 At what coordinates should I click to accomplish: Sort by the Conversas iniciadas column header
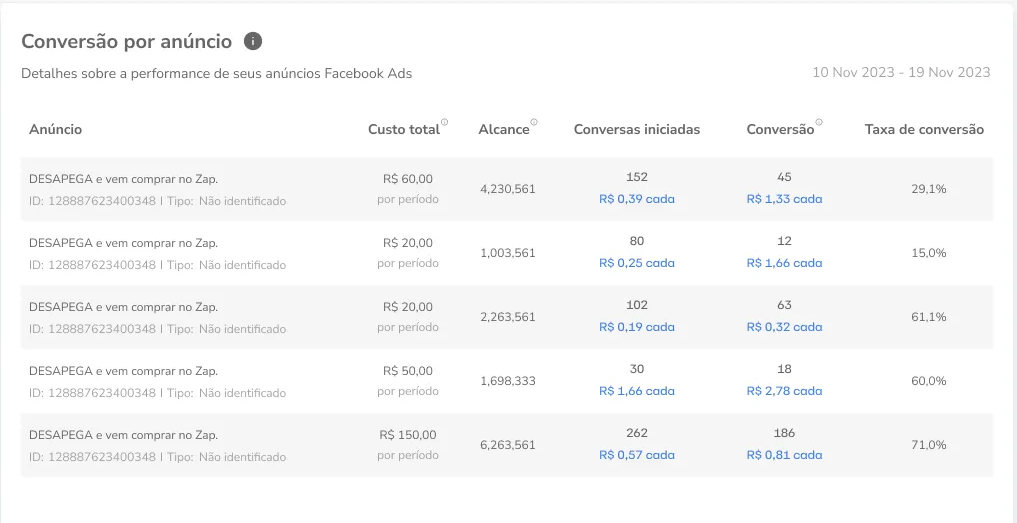click(636, 130)
